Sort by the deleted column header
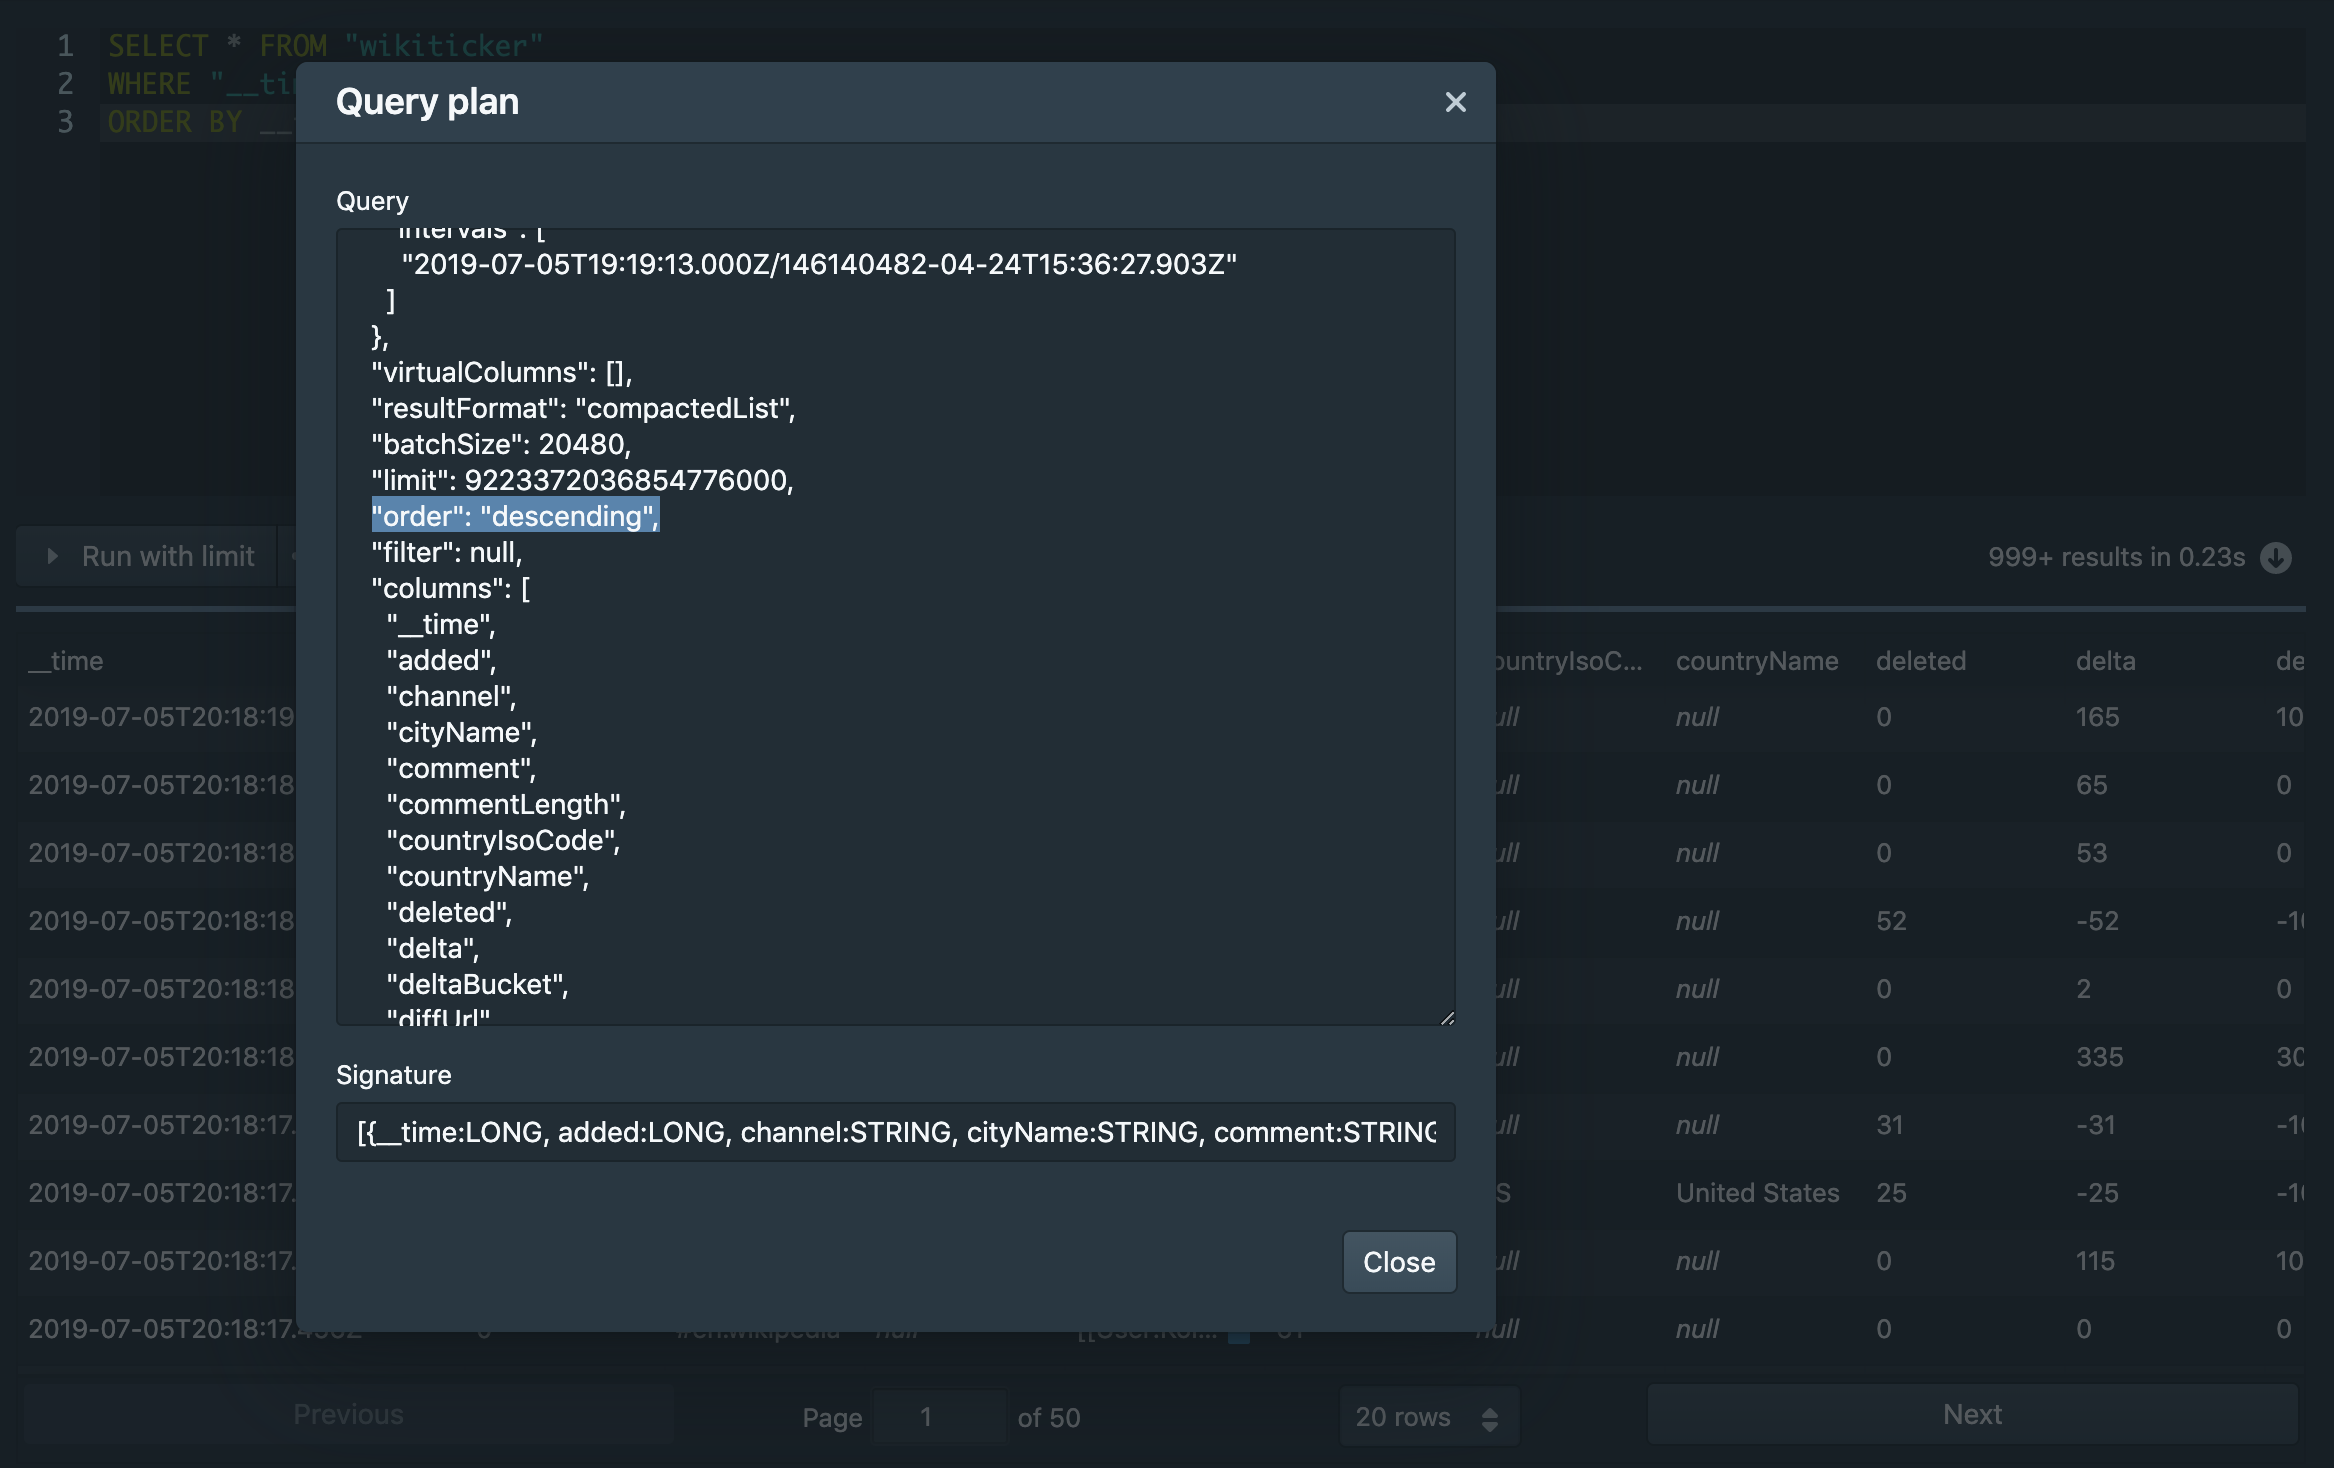2334x1468 pixels. click(x=1920, y=661)
